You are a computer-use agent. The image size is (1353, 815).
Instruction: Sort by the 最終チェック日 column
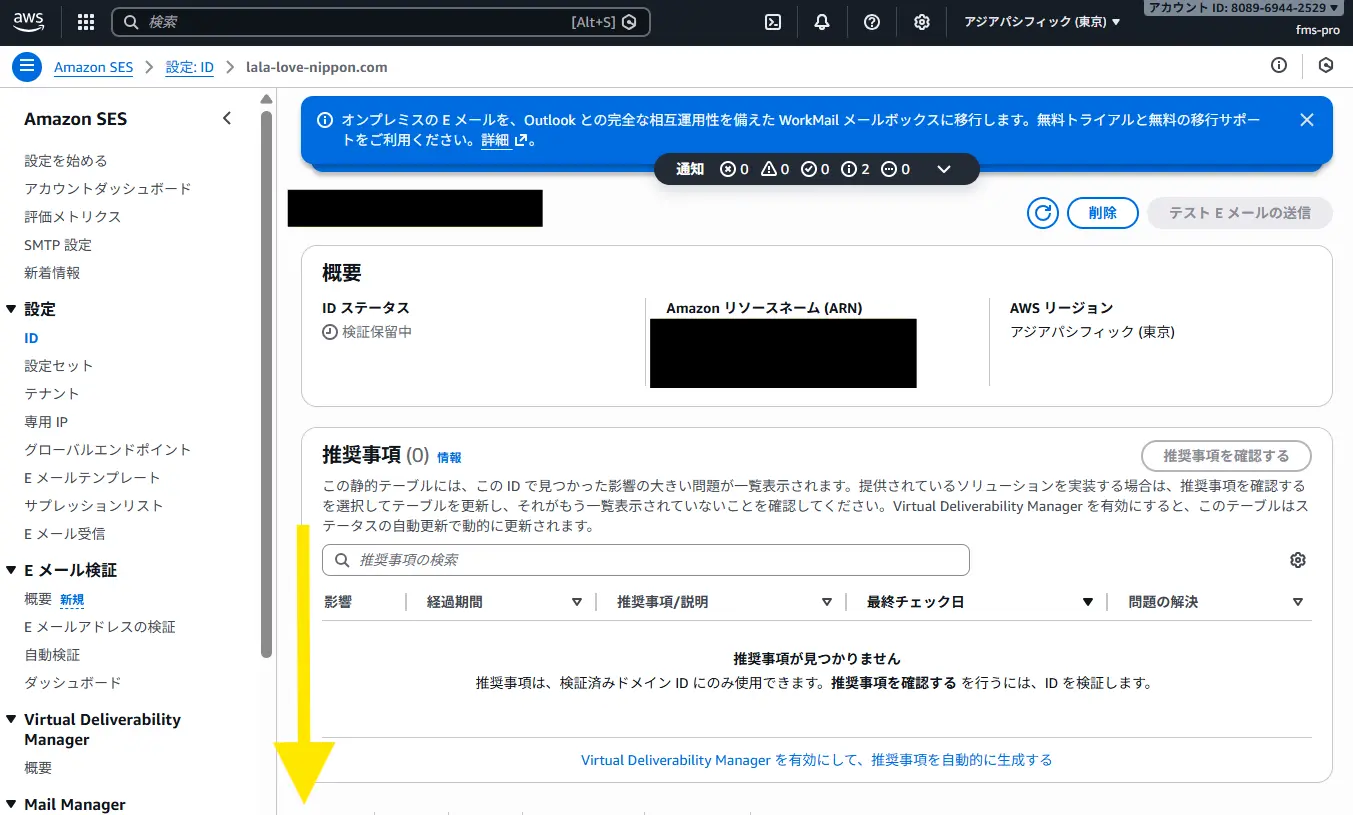tap(1088, 602)
